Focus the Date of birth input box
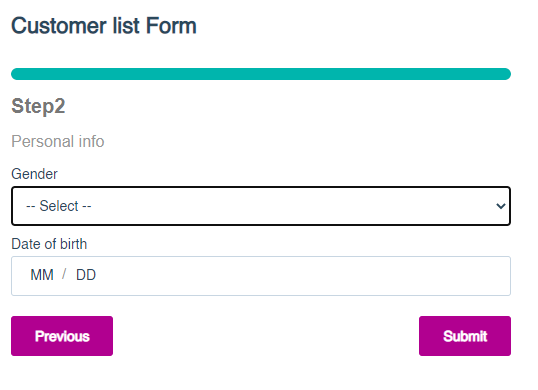538x390 pixels. (261, 276)
